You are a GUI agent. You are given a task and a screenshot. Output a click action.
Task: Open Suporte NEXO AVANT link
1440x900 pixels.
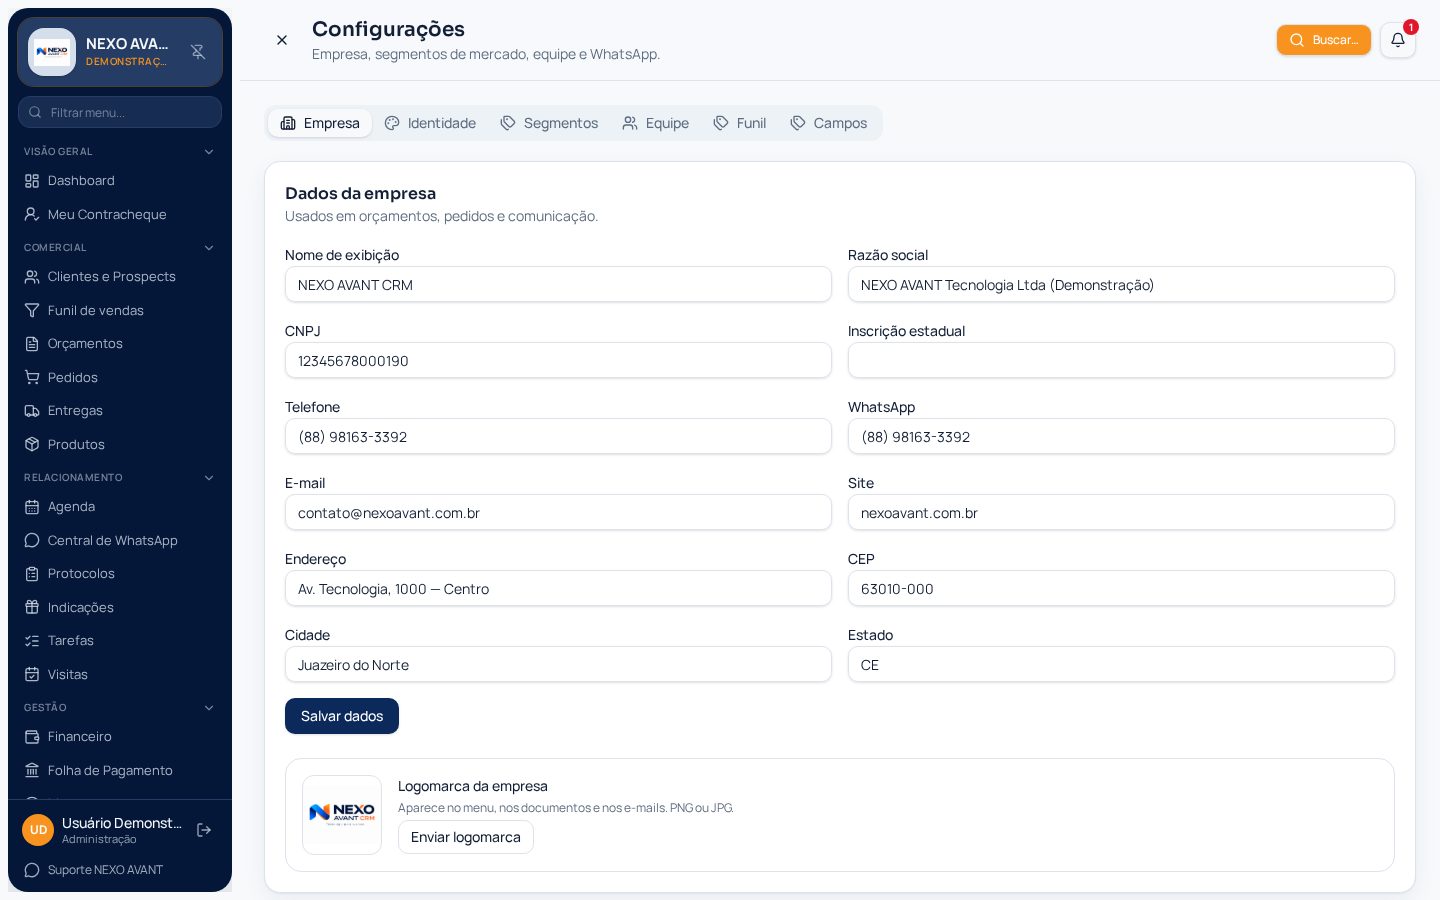click(94, 870)
